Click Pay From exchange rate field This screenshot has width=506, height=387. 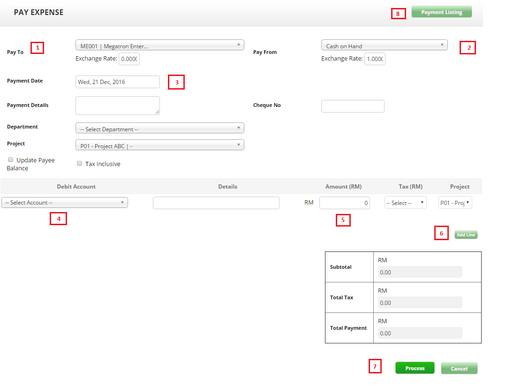375,59
